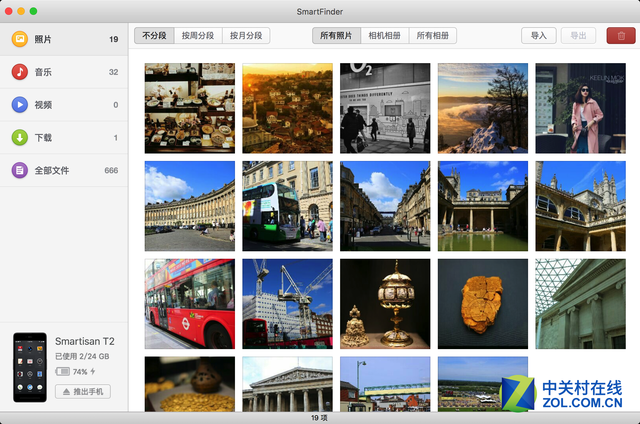
Task: Select the 不分段 grouping option
Action: 153,35
